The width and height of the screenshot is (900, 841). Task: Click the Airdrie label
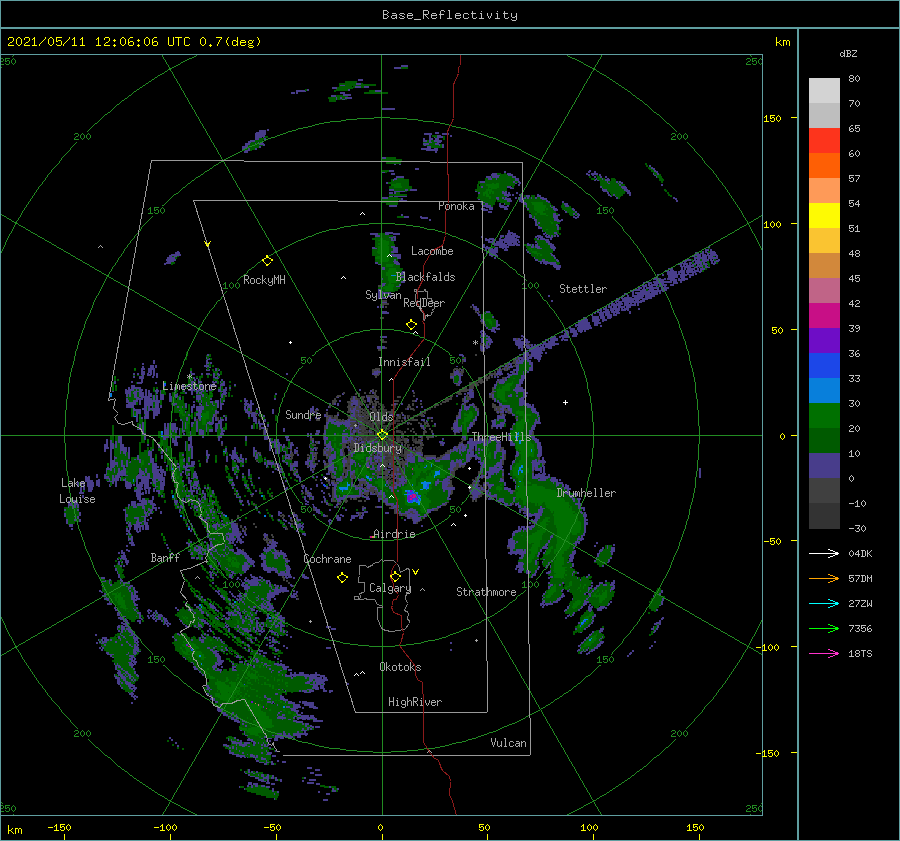(394, 534)
